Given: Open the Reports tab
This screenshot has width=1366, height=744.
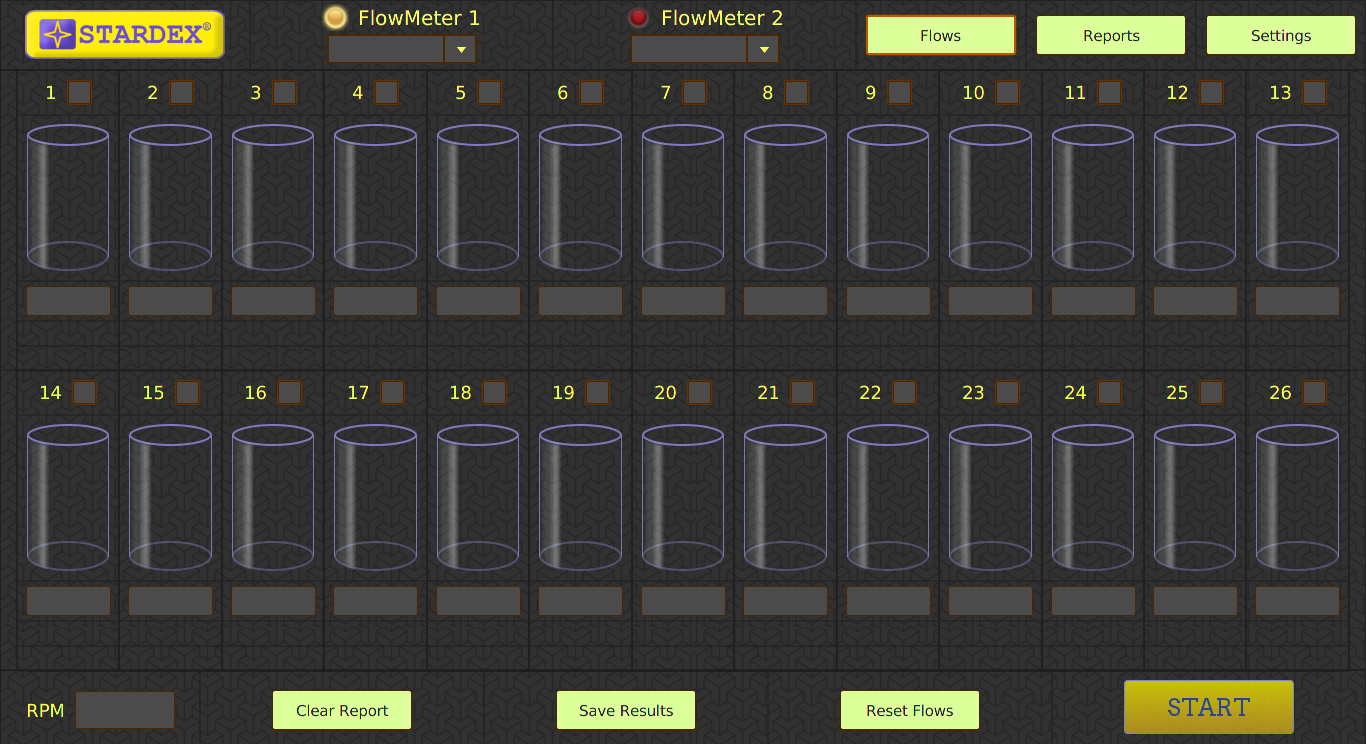Looking at the screenshot, I should tap(1111, 35).
